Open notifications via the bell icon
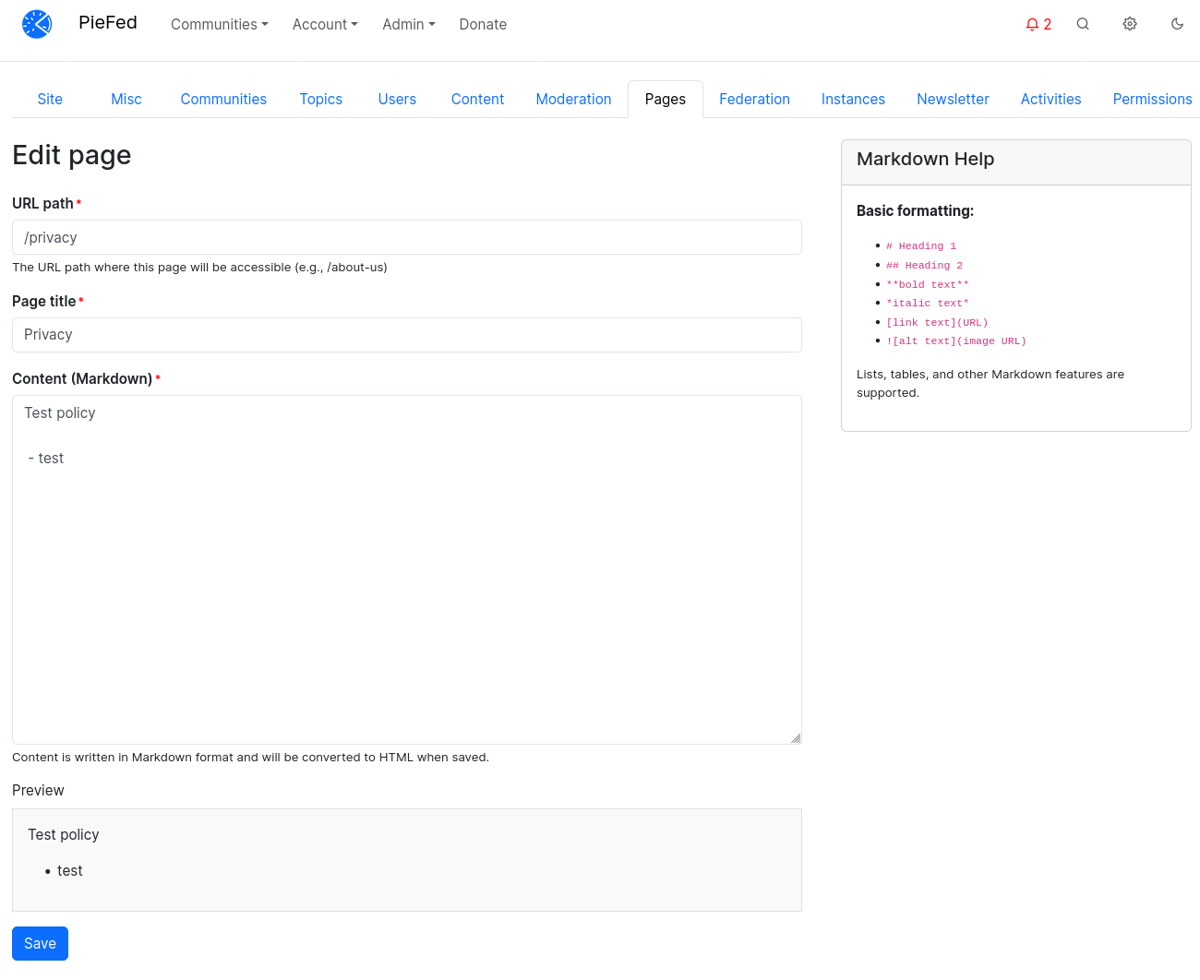This screenshot has width=1200, height=980. [1038, 23]
